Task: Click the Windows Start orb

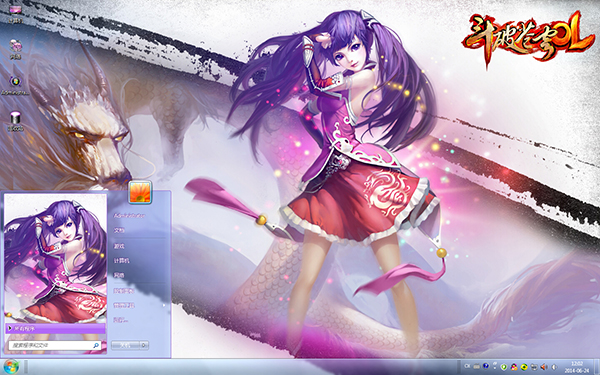Action: (11, 367)
